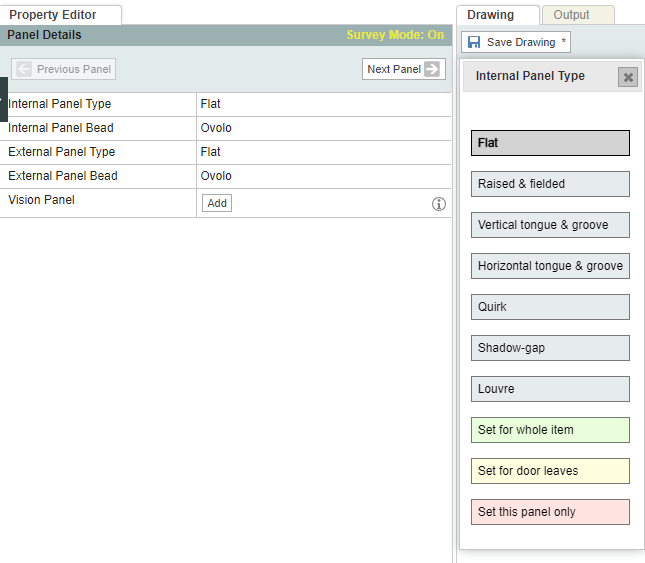Click the Previous Panel arrow icon
Image resolution: width=645 pixels, height=563 pixels.
tap(24, 69)
